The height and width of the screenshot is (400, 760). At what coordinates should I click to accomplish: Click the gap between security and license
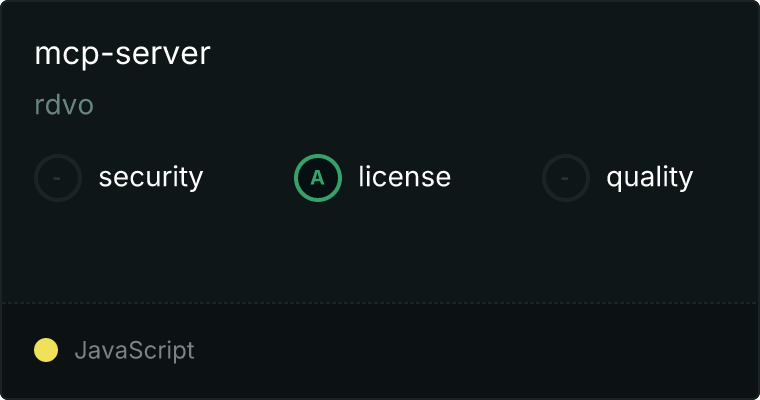coord(248,178)
